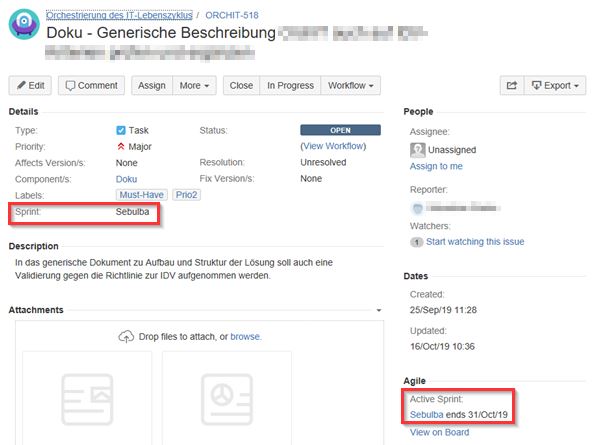Click the Assign button
The image size is (599, 445).
pos(152,85)
